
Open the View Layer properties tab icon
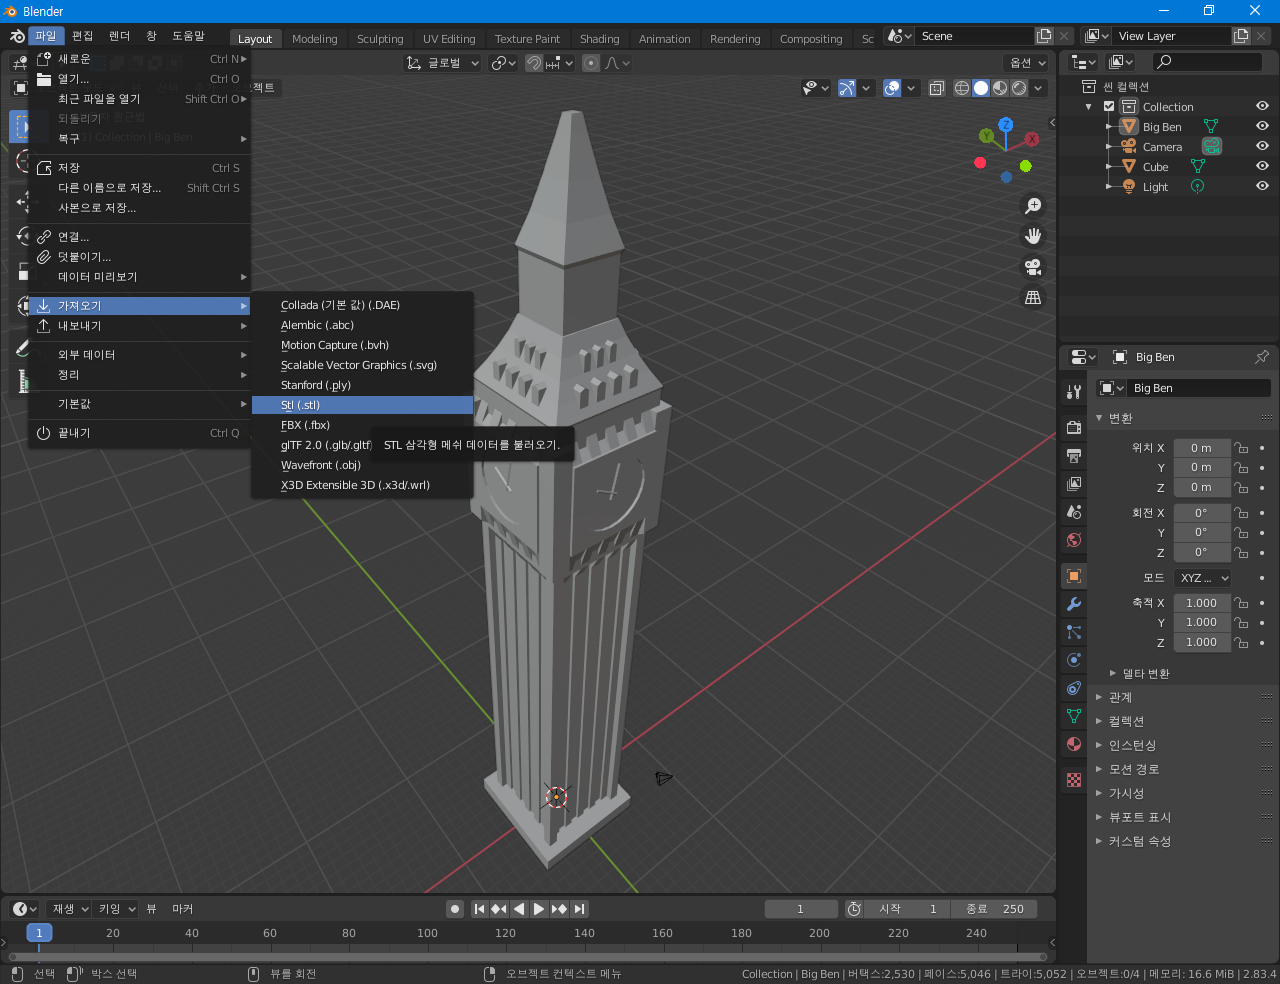click(1074, 484)
